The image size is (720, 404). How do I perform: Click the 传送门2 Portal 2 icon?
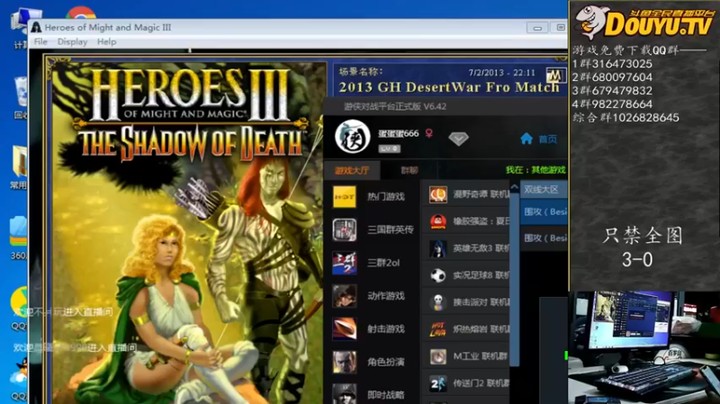tap(438, 383)
